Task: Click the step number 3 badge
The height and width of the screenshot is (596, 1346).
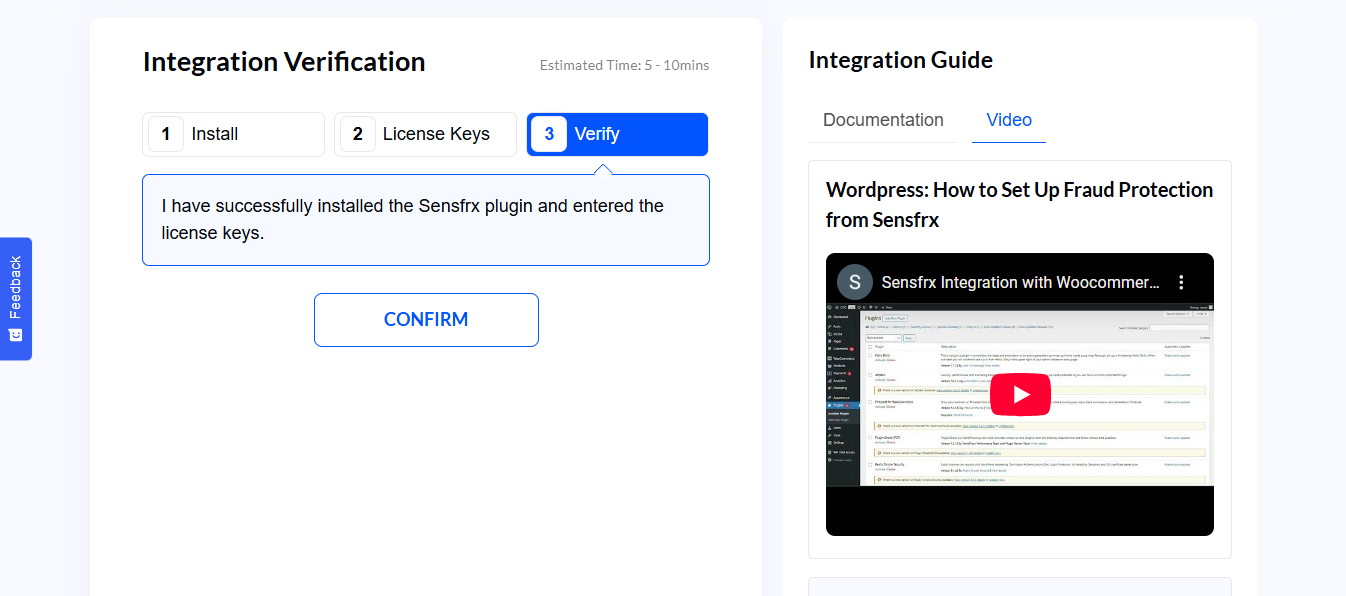Action: pos(549,134)
